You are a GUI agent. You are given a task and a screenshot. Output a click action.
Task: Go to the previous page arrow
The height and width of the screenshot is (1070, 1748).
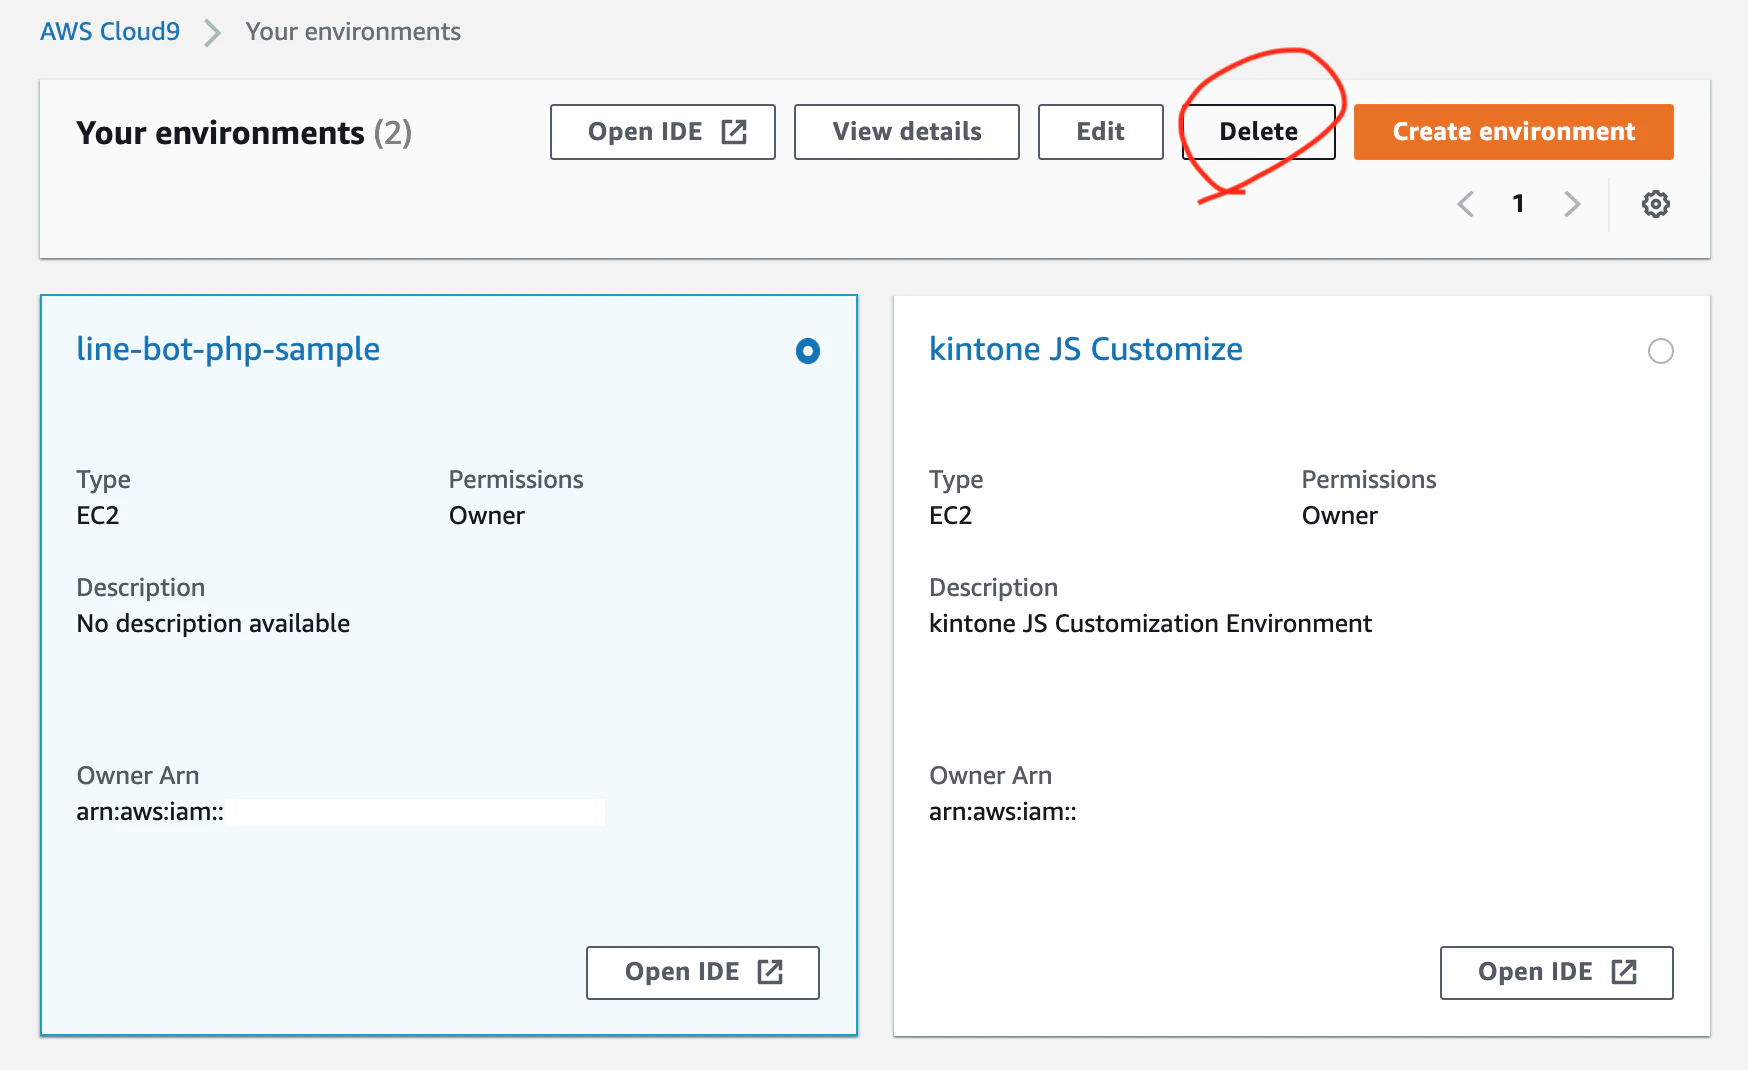click(x=1466, y=204)
